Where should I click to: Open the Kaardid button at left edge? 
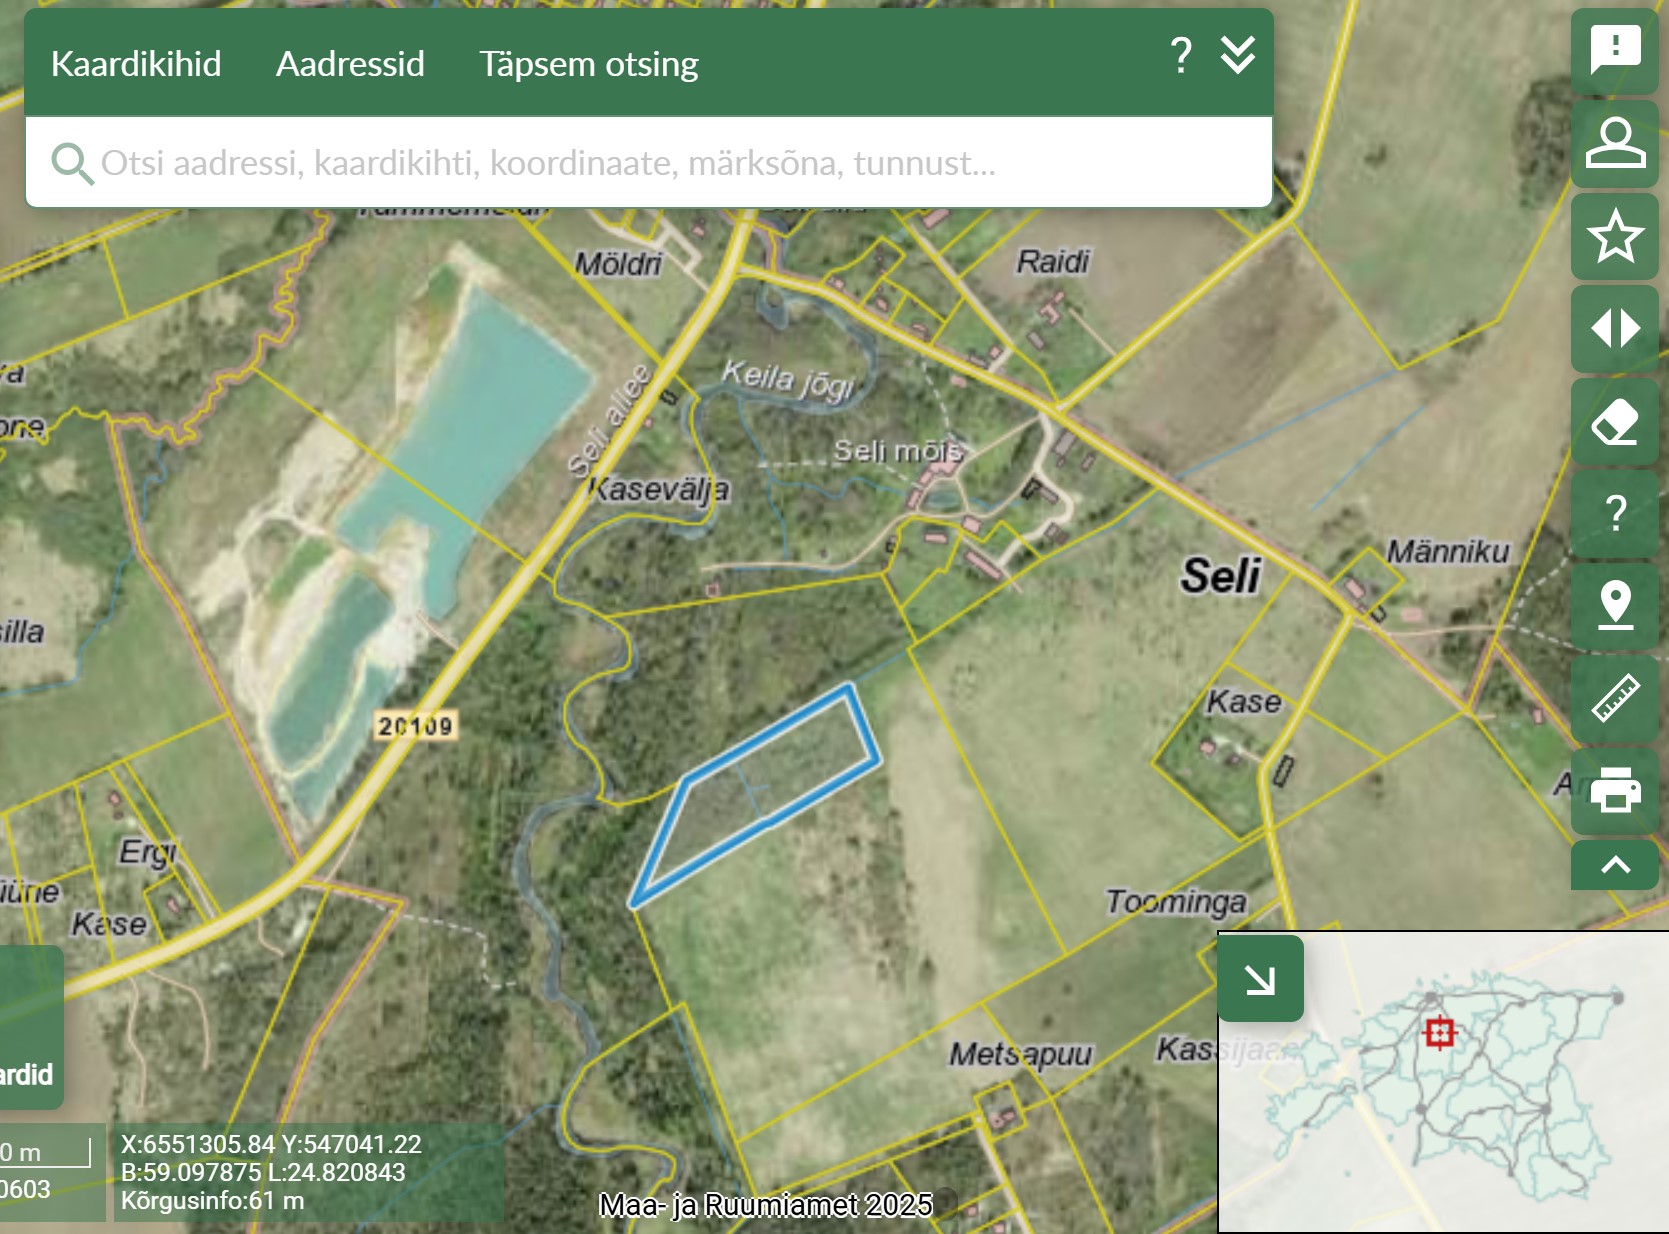click(28, 1074)
